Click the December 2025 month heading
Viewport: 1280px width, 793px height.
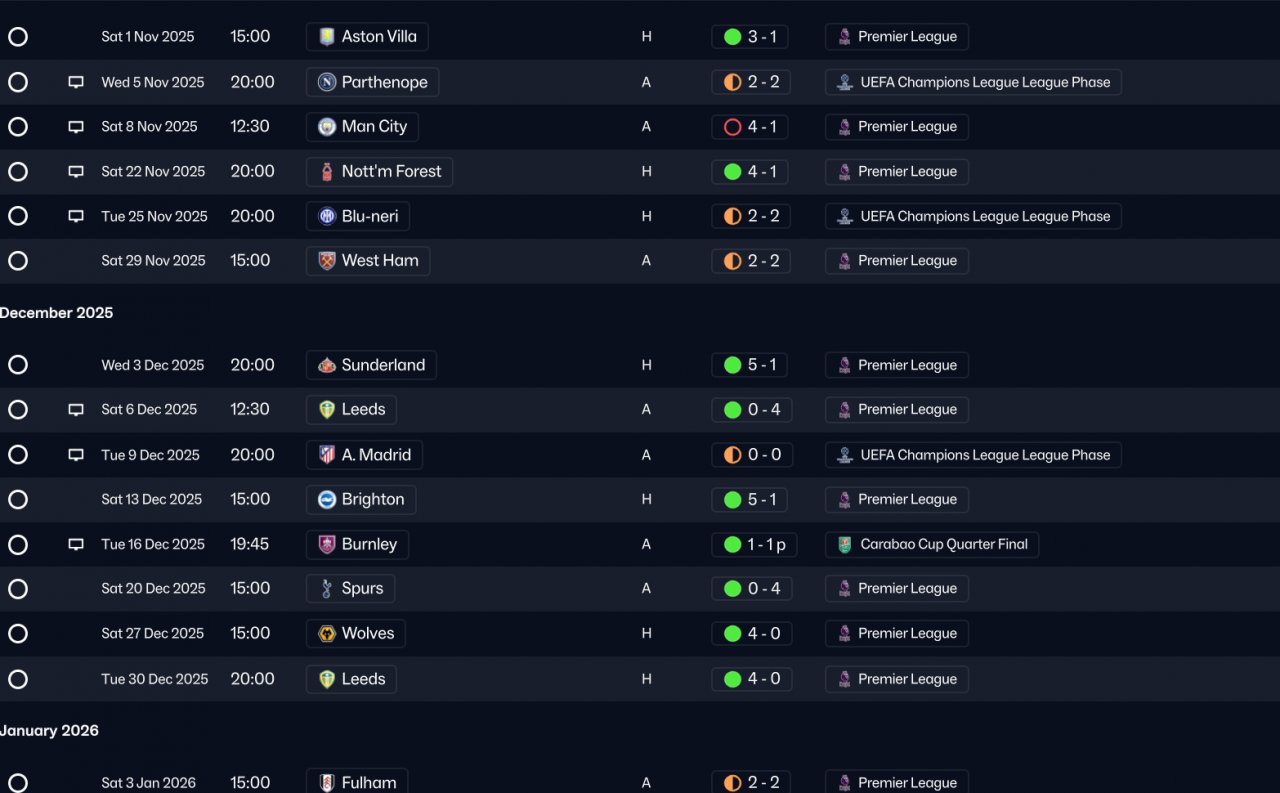(x=57, y=313)
